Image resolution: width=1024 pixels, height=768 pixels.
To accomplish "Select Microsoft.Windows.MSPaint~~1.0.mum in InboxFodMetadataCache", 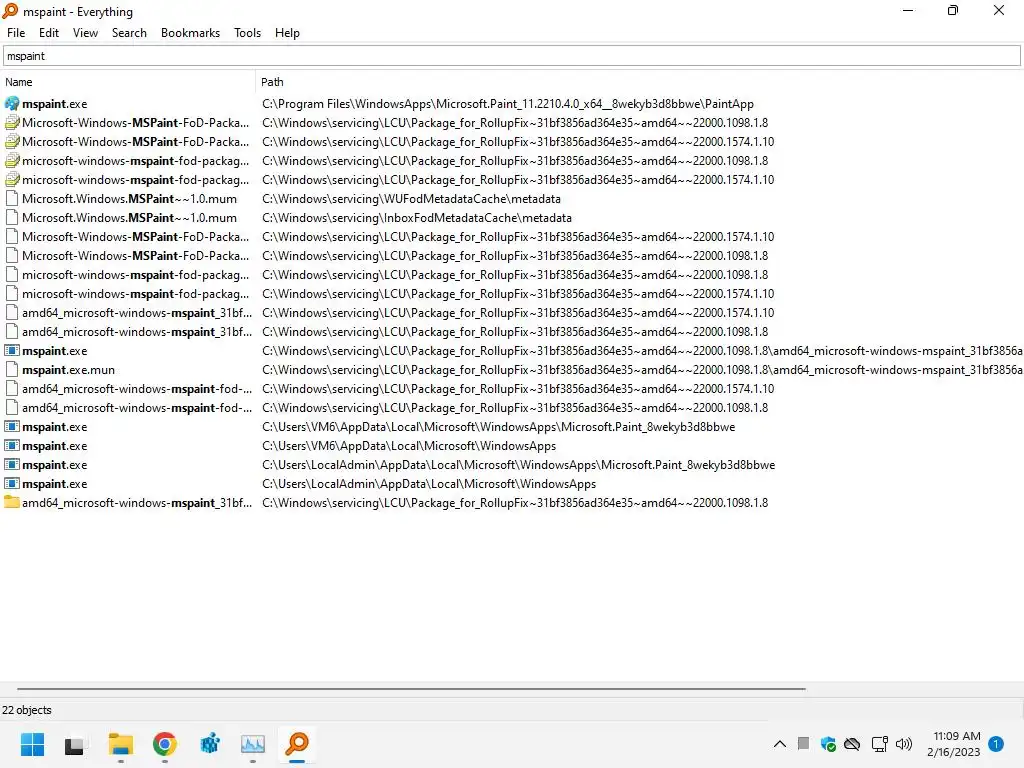I will pos(129,217).
